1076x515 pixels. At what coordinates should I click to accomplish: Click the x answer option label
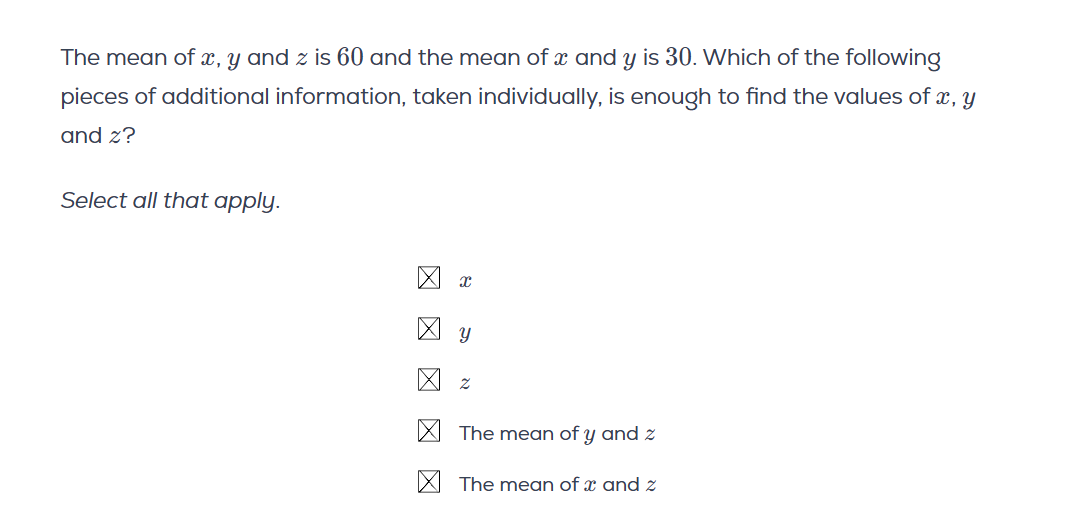465,282
